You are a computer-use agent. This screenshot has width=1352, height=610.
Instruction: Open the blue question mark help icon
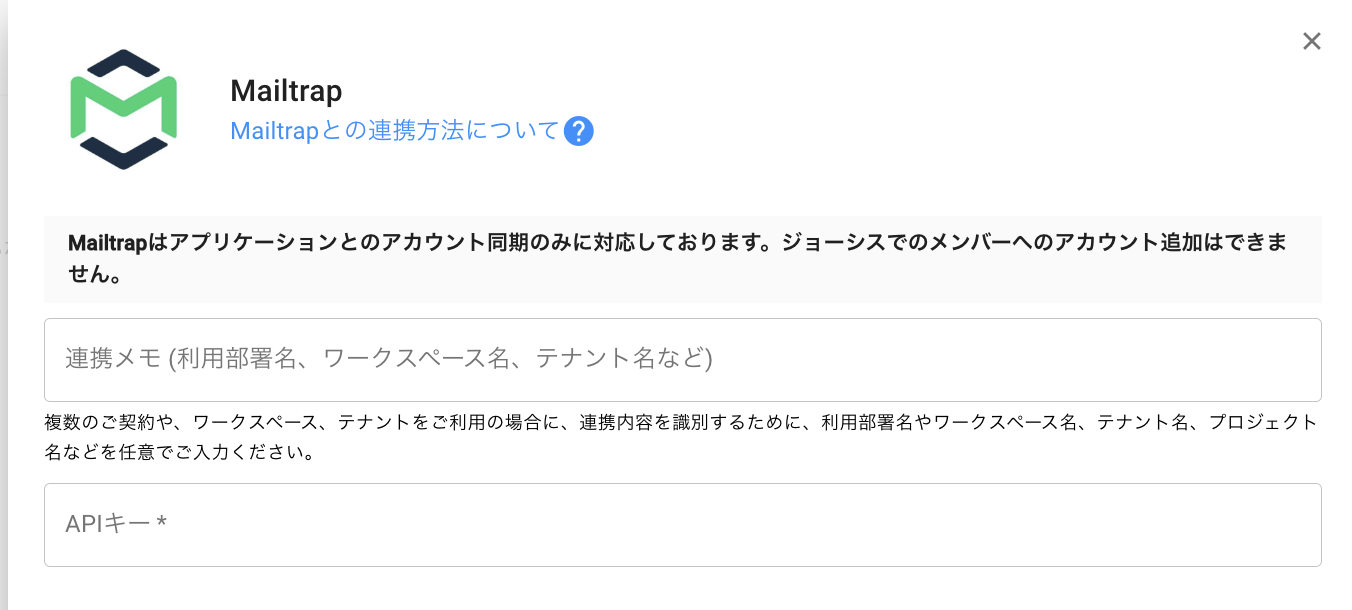[579, 131]
